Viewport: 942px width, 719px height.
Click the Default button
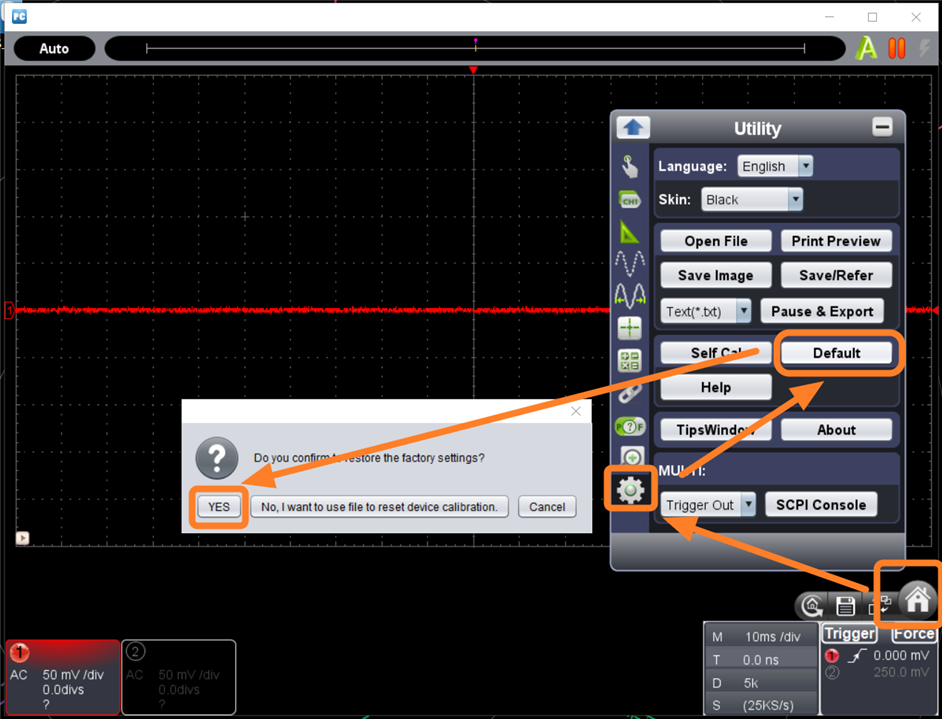(x=836, y=353)
